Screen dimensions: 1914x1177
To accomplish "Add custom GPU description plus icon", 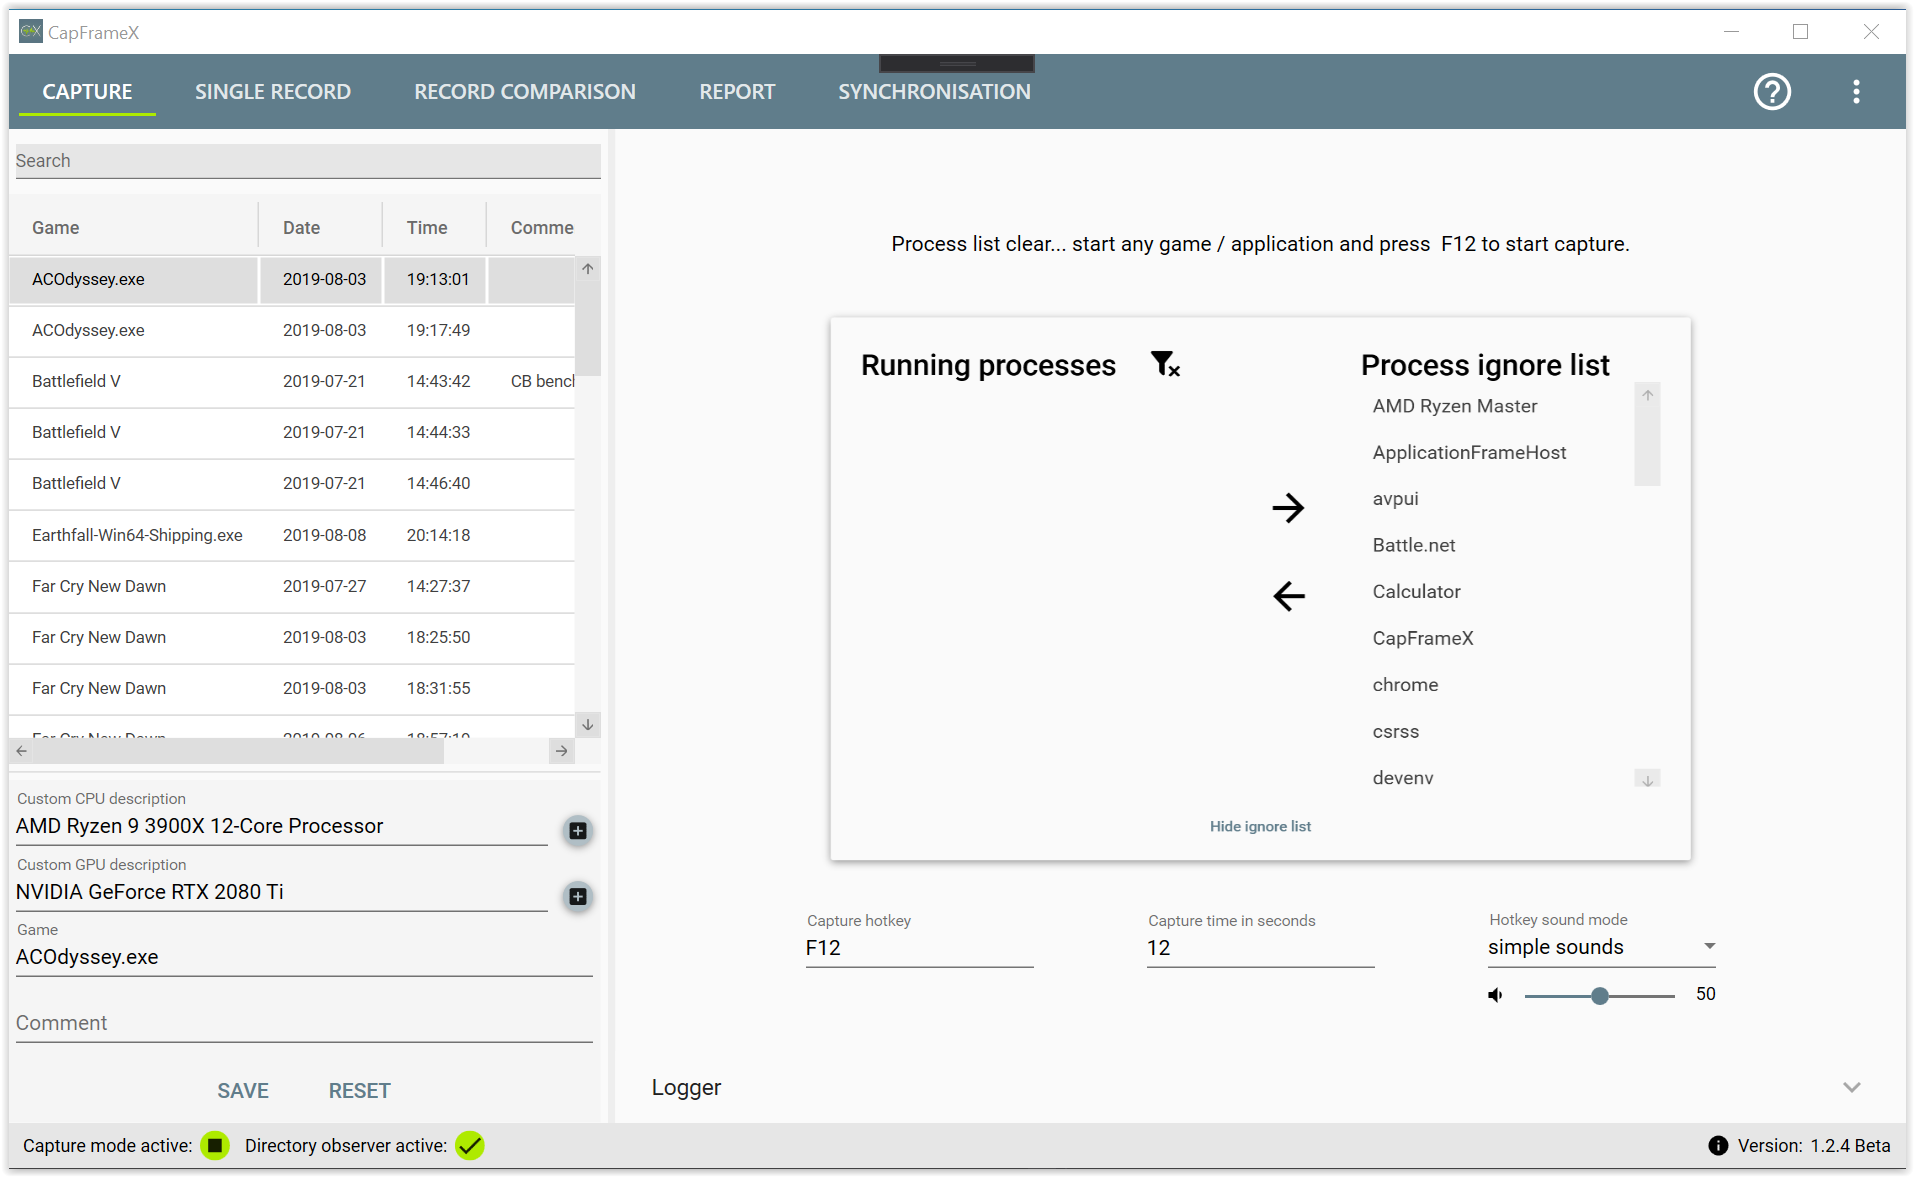I will click(578, 897).
